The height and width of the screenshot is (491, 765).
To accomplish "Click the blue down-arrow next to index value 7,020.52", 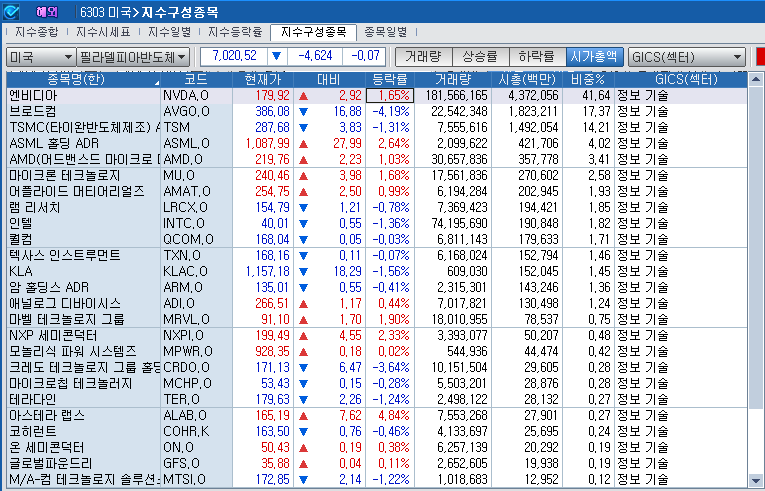I will (277, 56).
